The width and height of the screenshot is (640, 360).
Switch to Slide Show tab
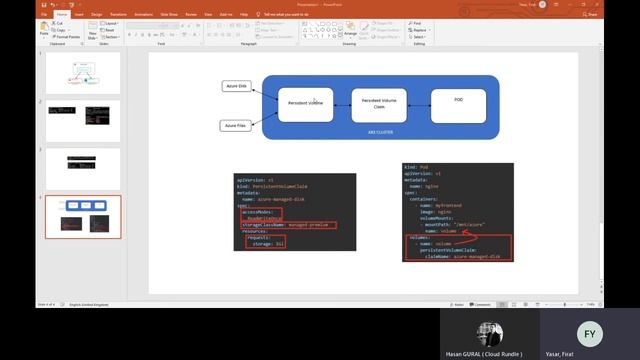pyautogui.click(x=169, y=14)
